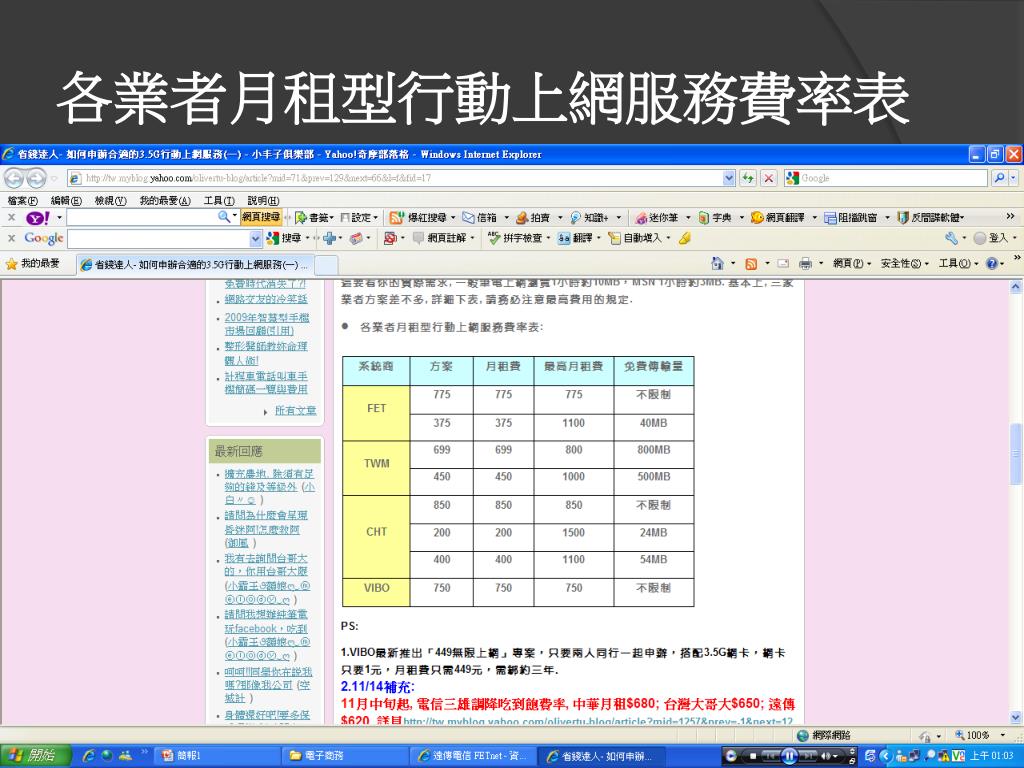Viewport: 1024px width, 768px height.
Task: Expand the Yahoo toolbar overflow chevron
Action: [1010, 216]
